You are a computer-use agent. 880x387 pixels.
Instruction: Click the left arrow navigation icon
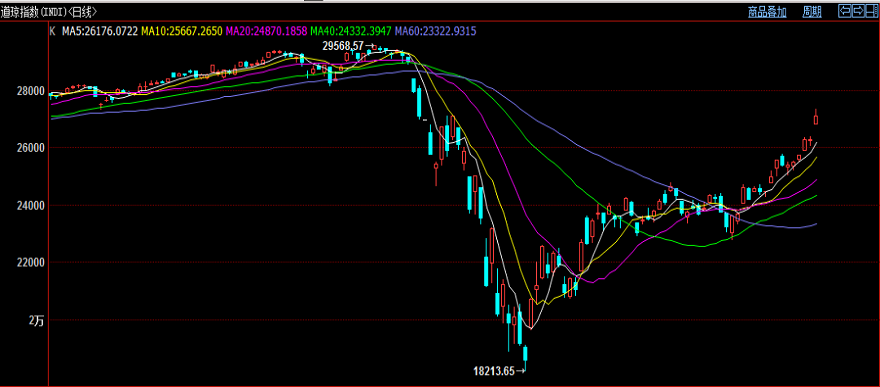point(845,11)
